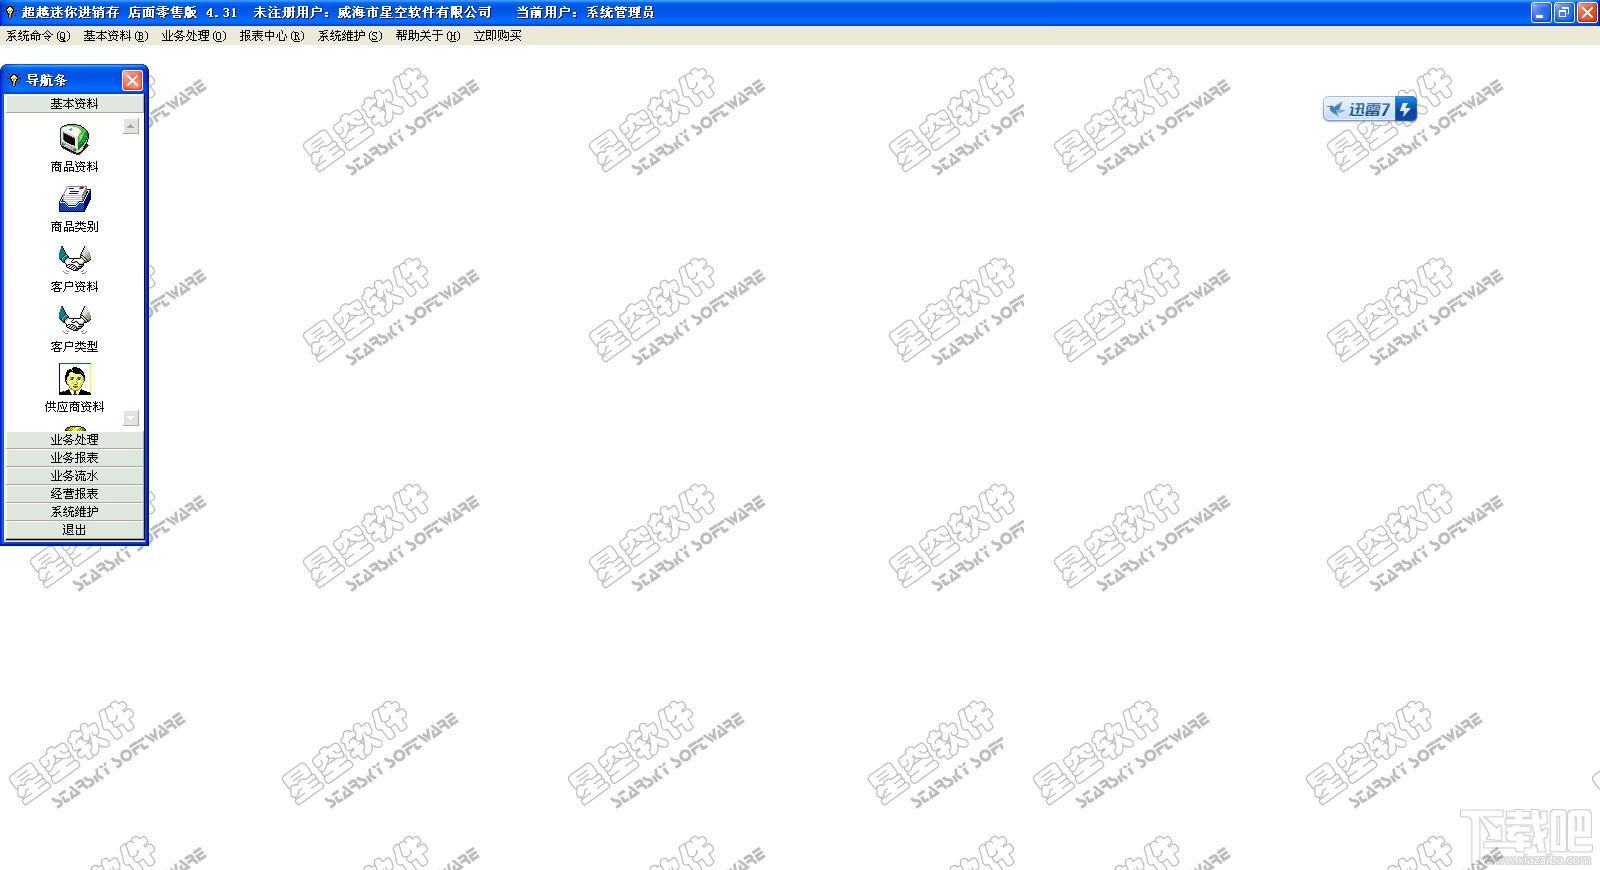1600x870 pixels.
Task: Click the 商品资料 label text
Action: coord(75,167)
